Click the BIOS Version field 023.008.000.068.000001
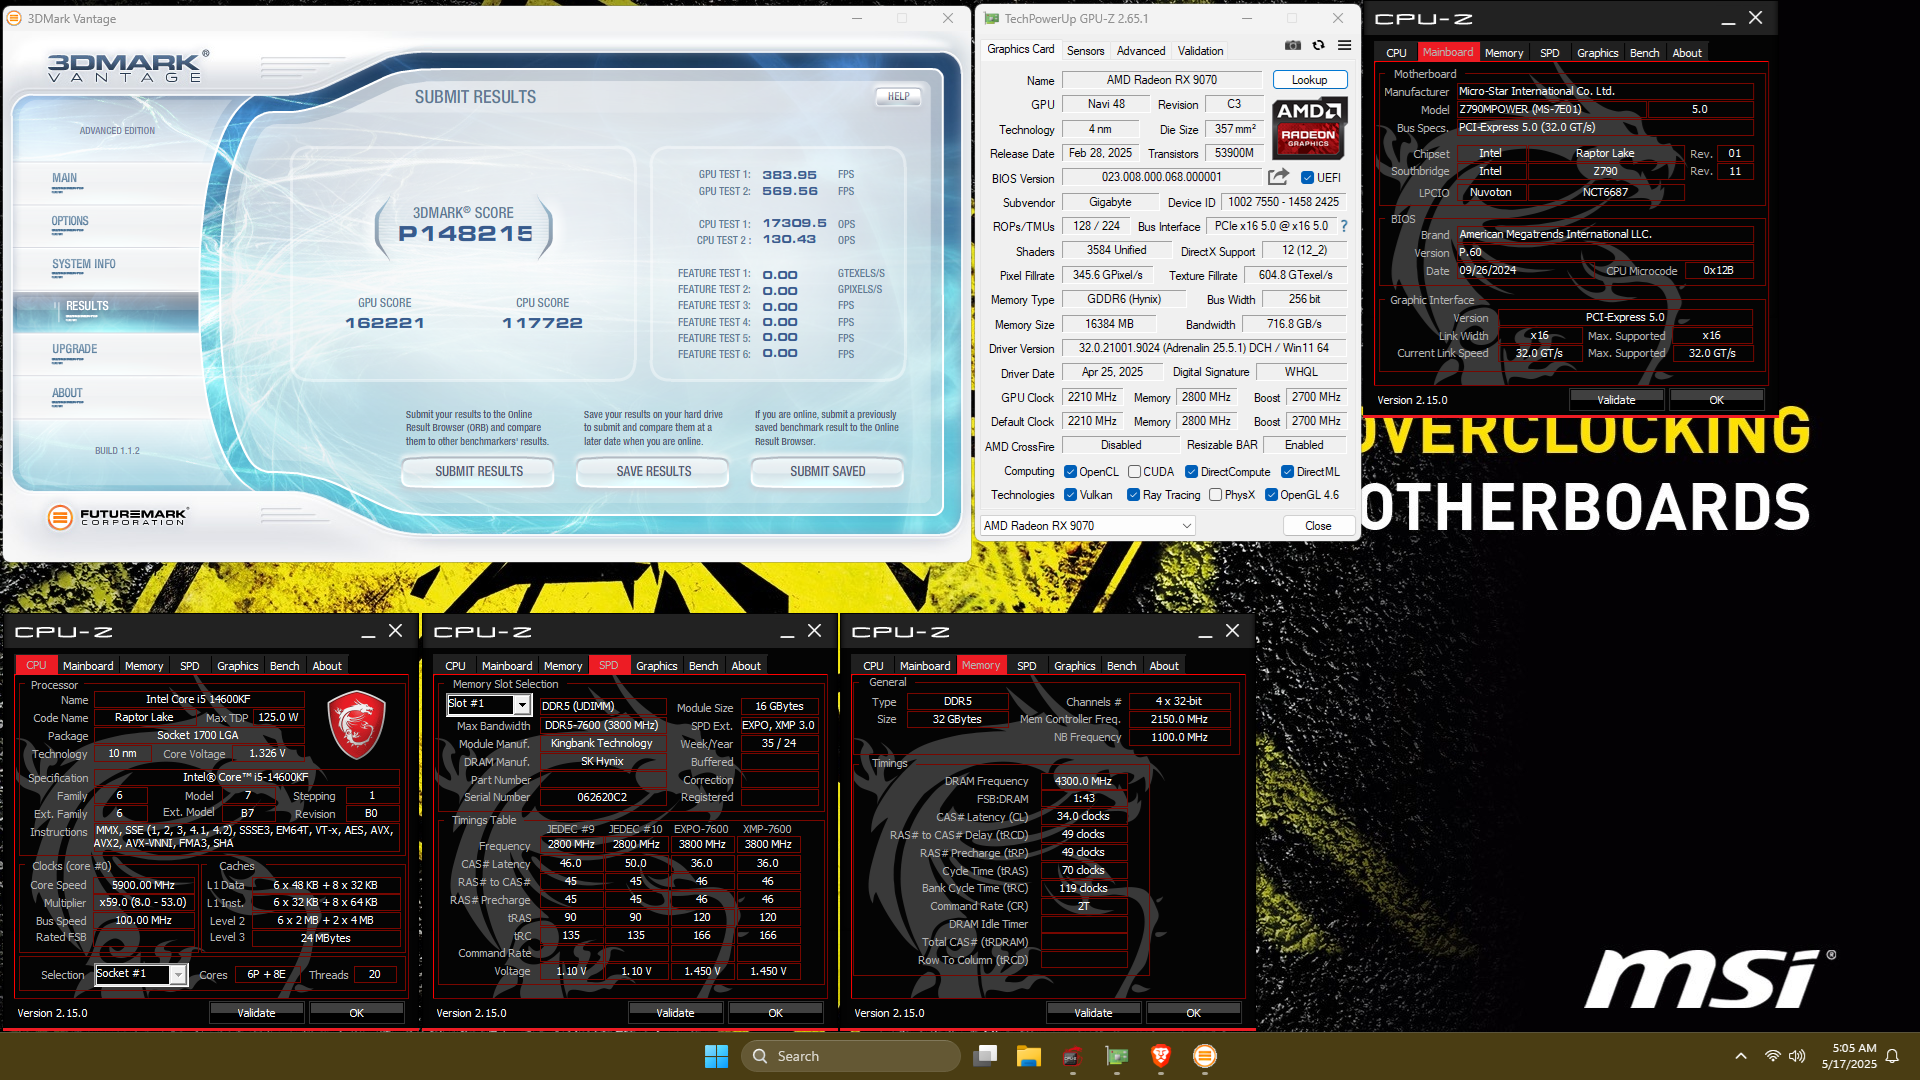The image size is (1920, 1080). click(x=1162, y=177)
